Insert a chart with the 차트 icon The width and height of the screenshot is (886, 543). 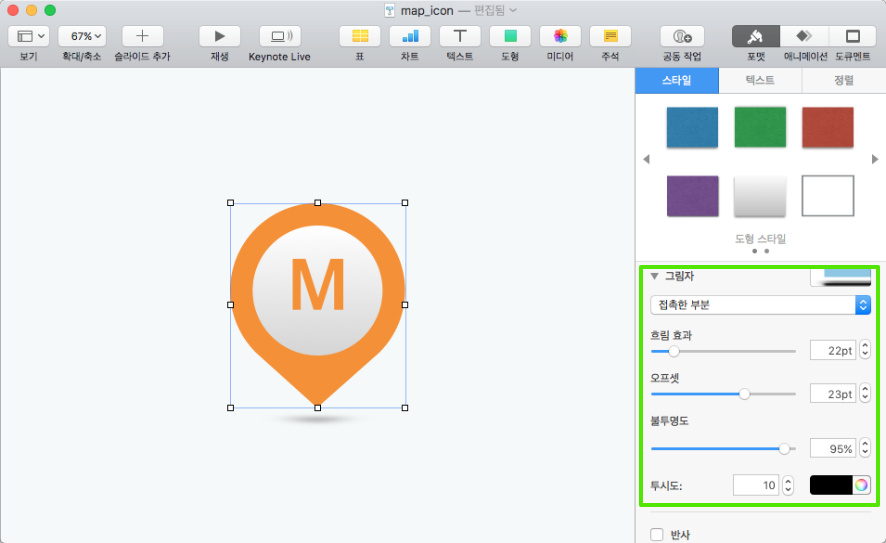click(410, 36)
